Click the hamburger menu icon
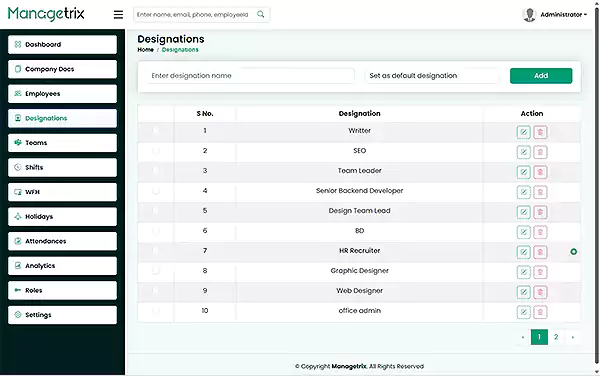600x376 pixels. click(118, 15)
